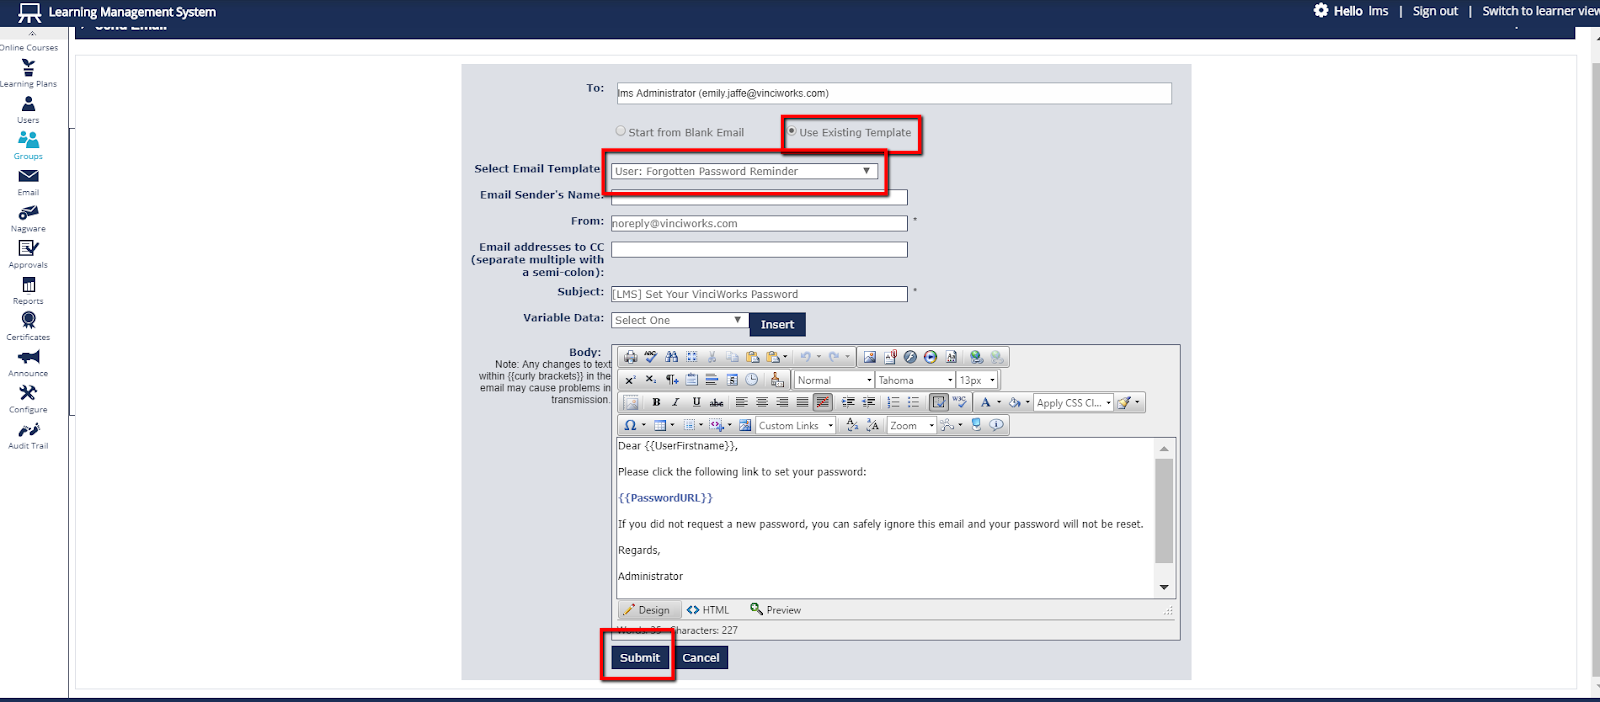1600x702 pixels.
Task: Open the Image Manager icon in toolbar
Action: 869,357
